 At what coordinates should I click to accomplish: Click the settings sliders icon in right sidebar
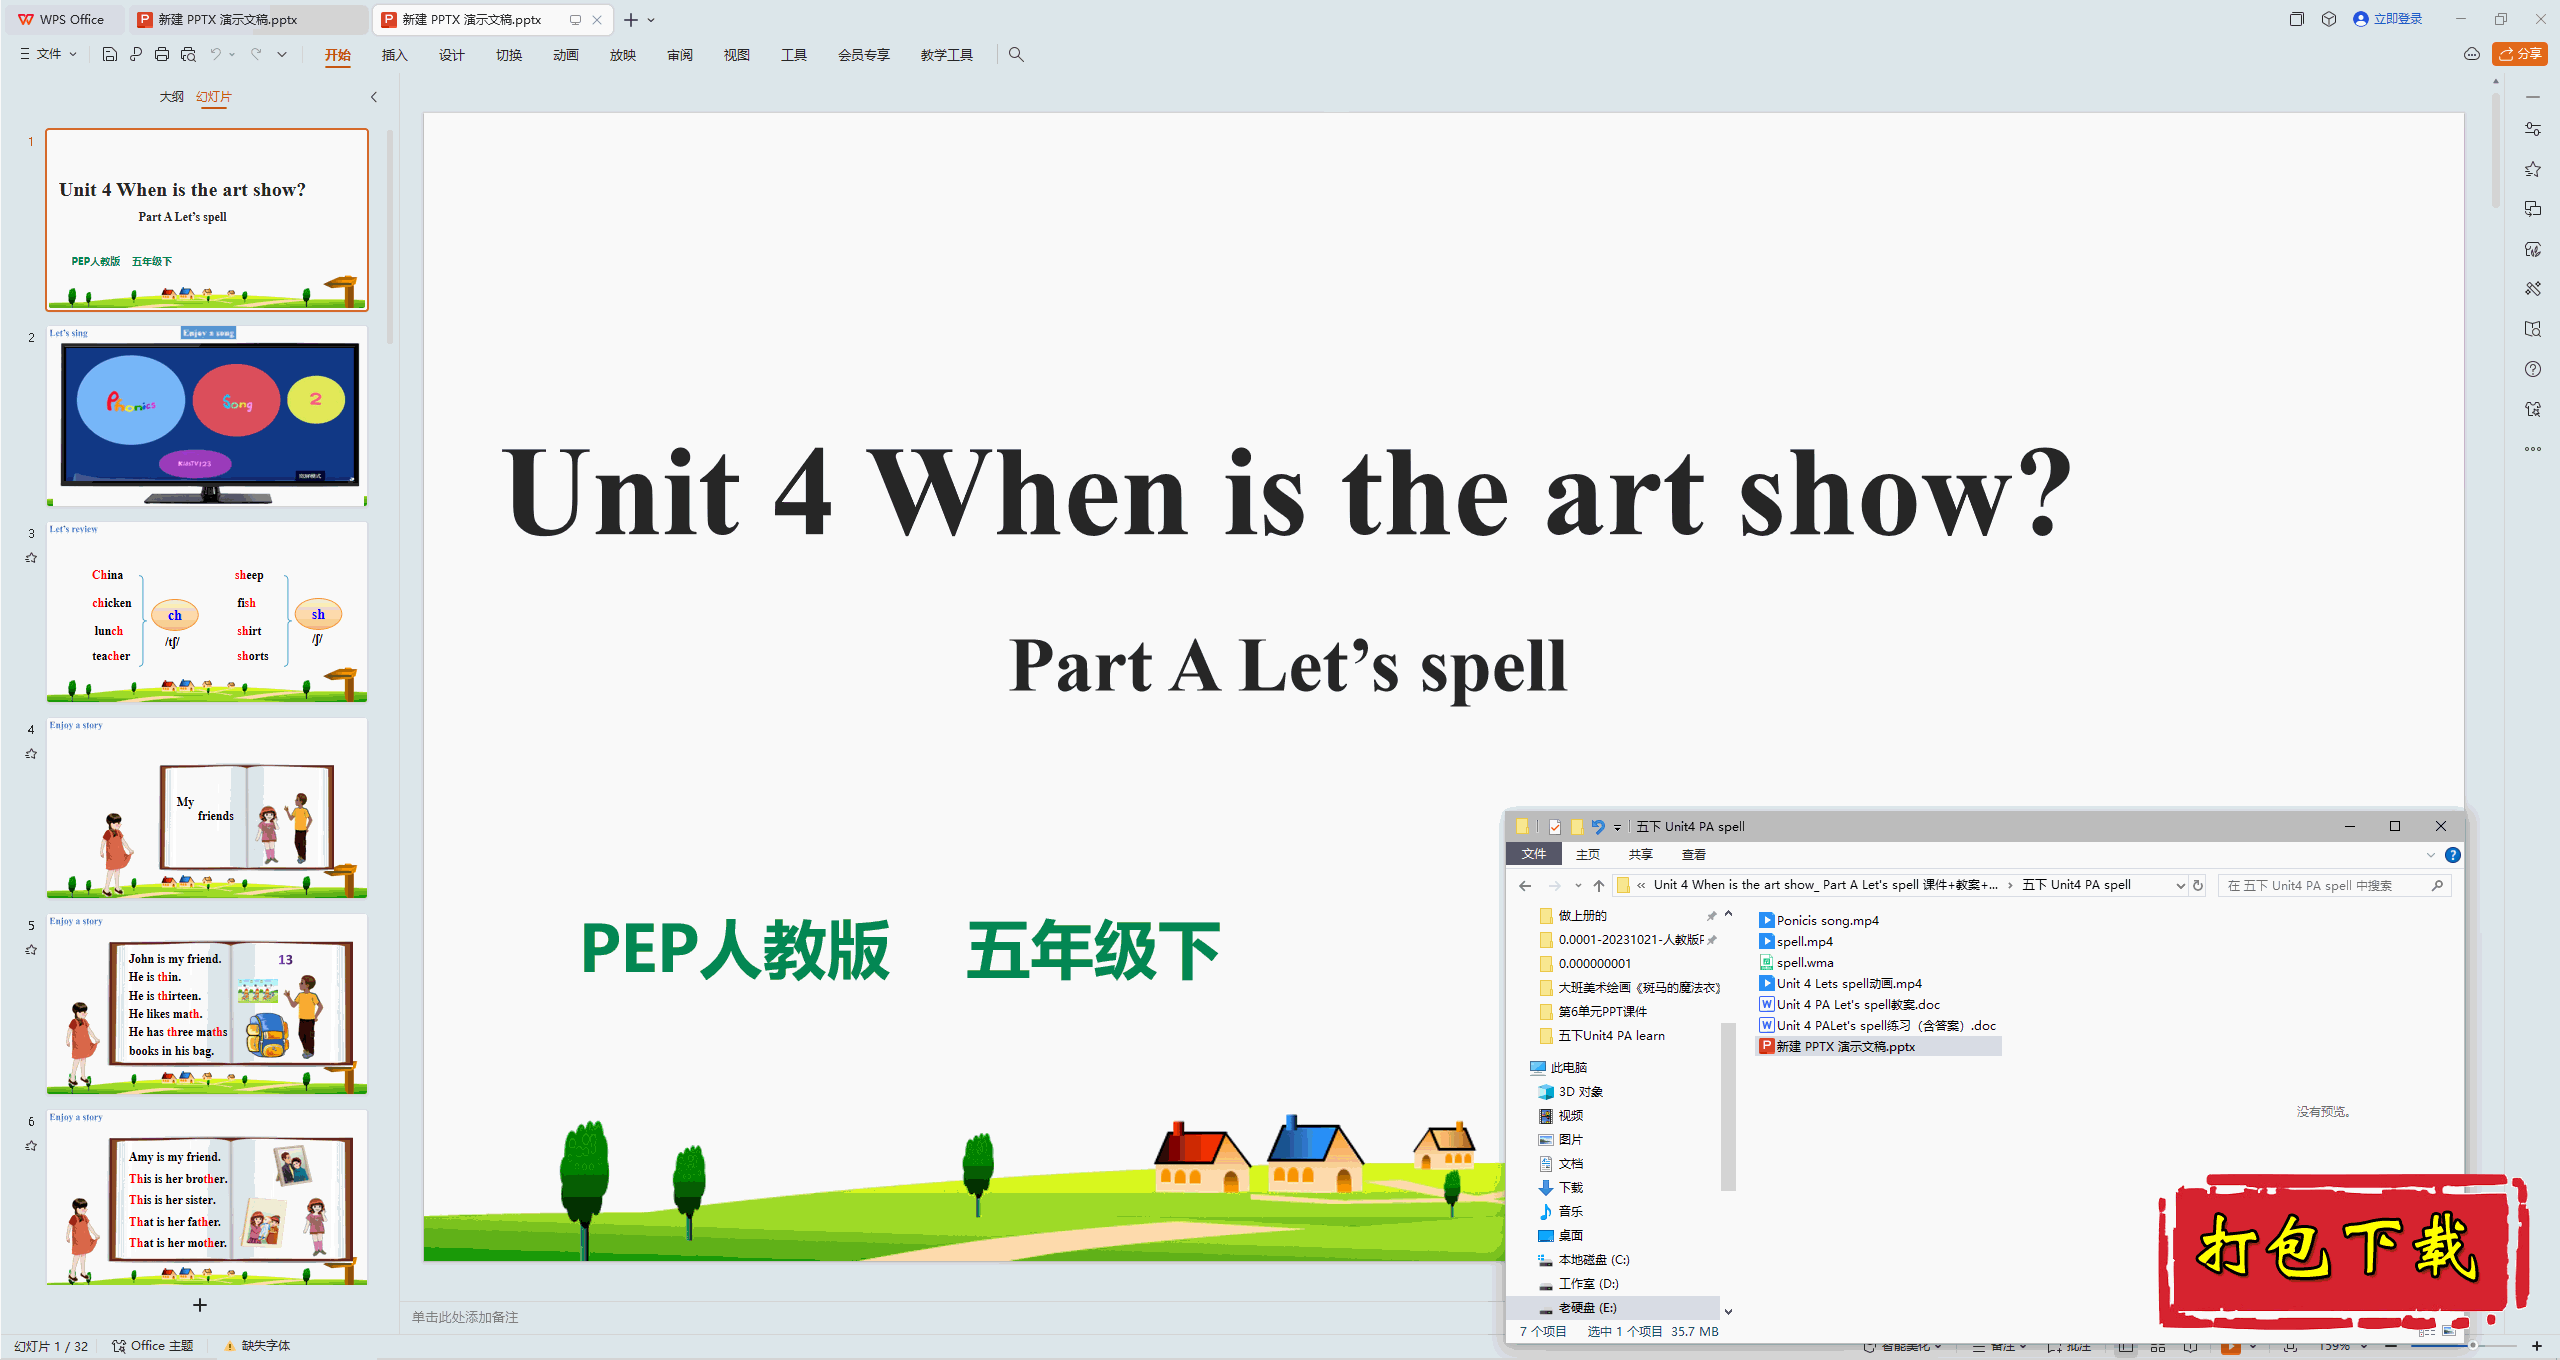tap(2533, 129)
